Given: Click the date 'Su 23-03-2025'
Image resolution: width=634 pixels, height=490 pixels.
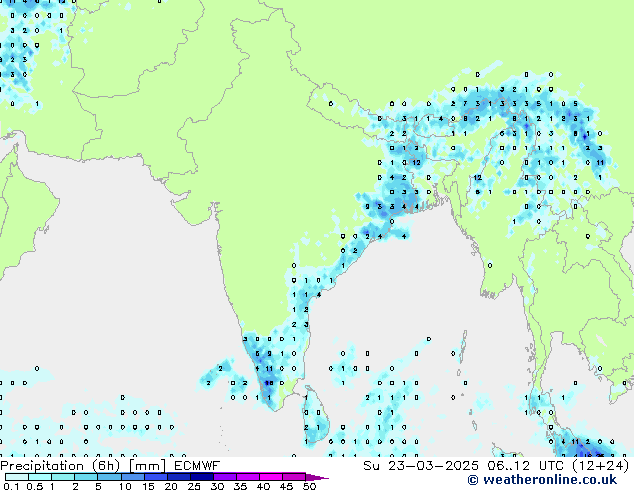Looking at the screenshot, I should (x=421, y=466).
